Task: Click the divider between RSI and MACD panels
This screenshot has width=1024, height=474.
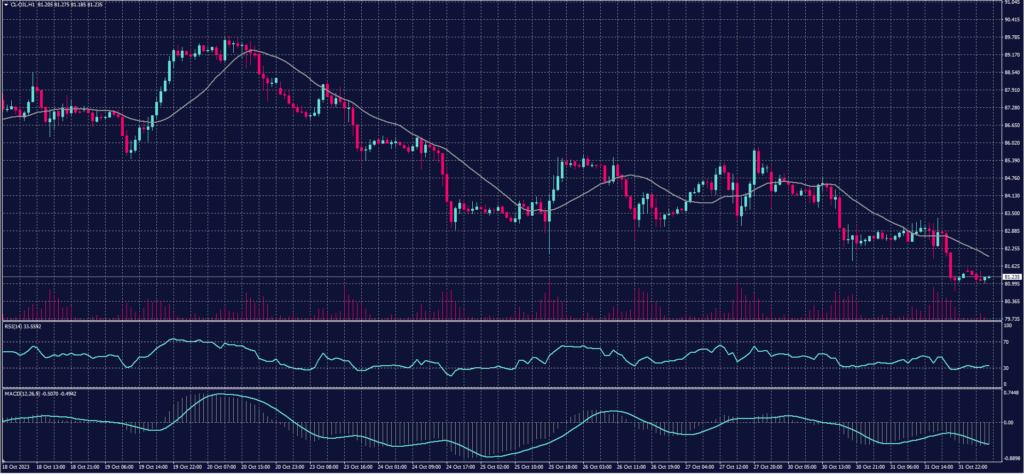Action: pyautogui.click(x=500, y=387)
